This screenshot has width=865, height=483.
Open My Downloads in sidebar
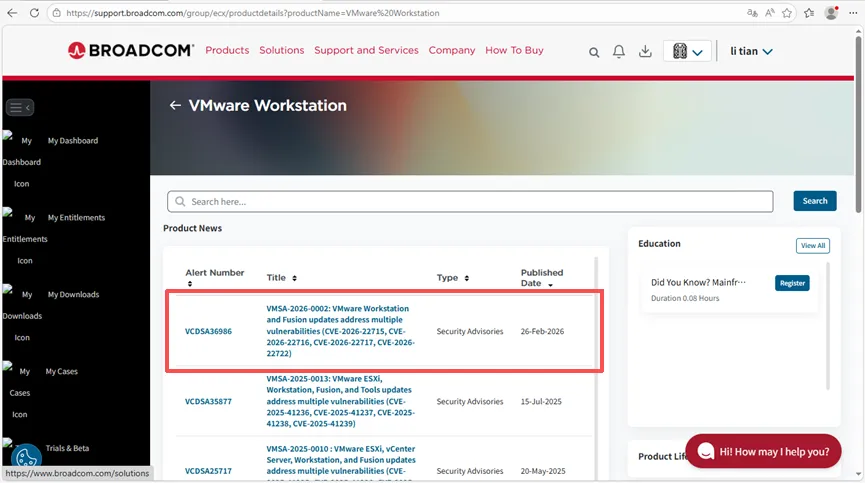click(73, 294)
